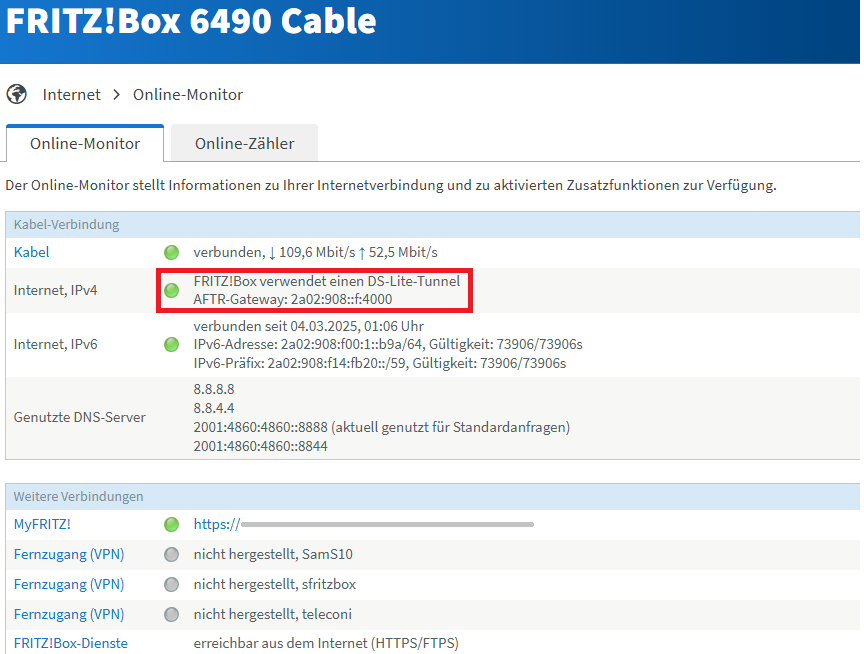864x654 pixels.
Task: Click 'nicht hergestellt, sfritzbox' status text
Action: click(x=274, y=584)
